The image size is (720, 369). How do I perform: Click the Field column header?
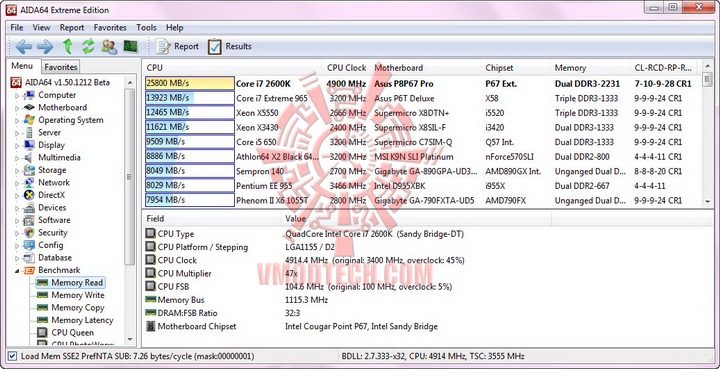coord(211,218)
